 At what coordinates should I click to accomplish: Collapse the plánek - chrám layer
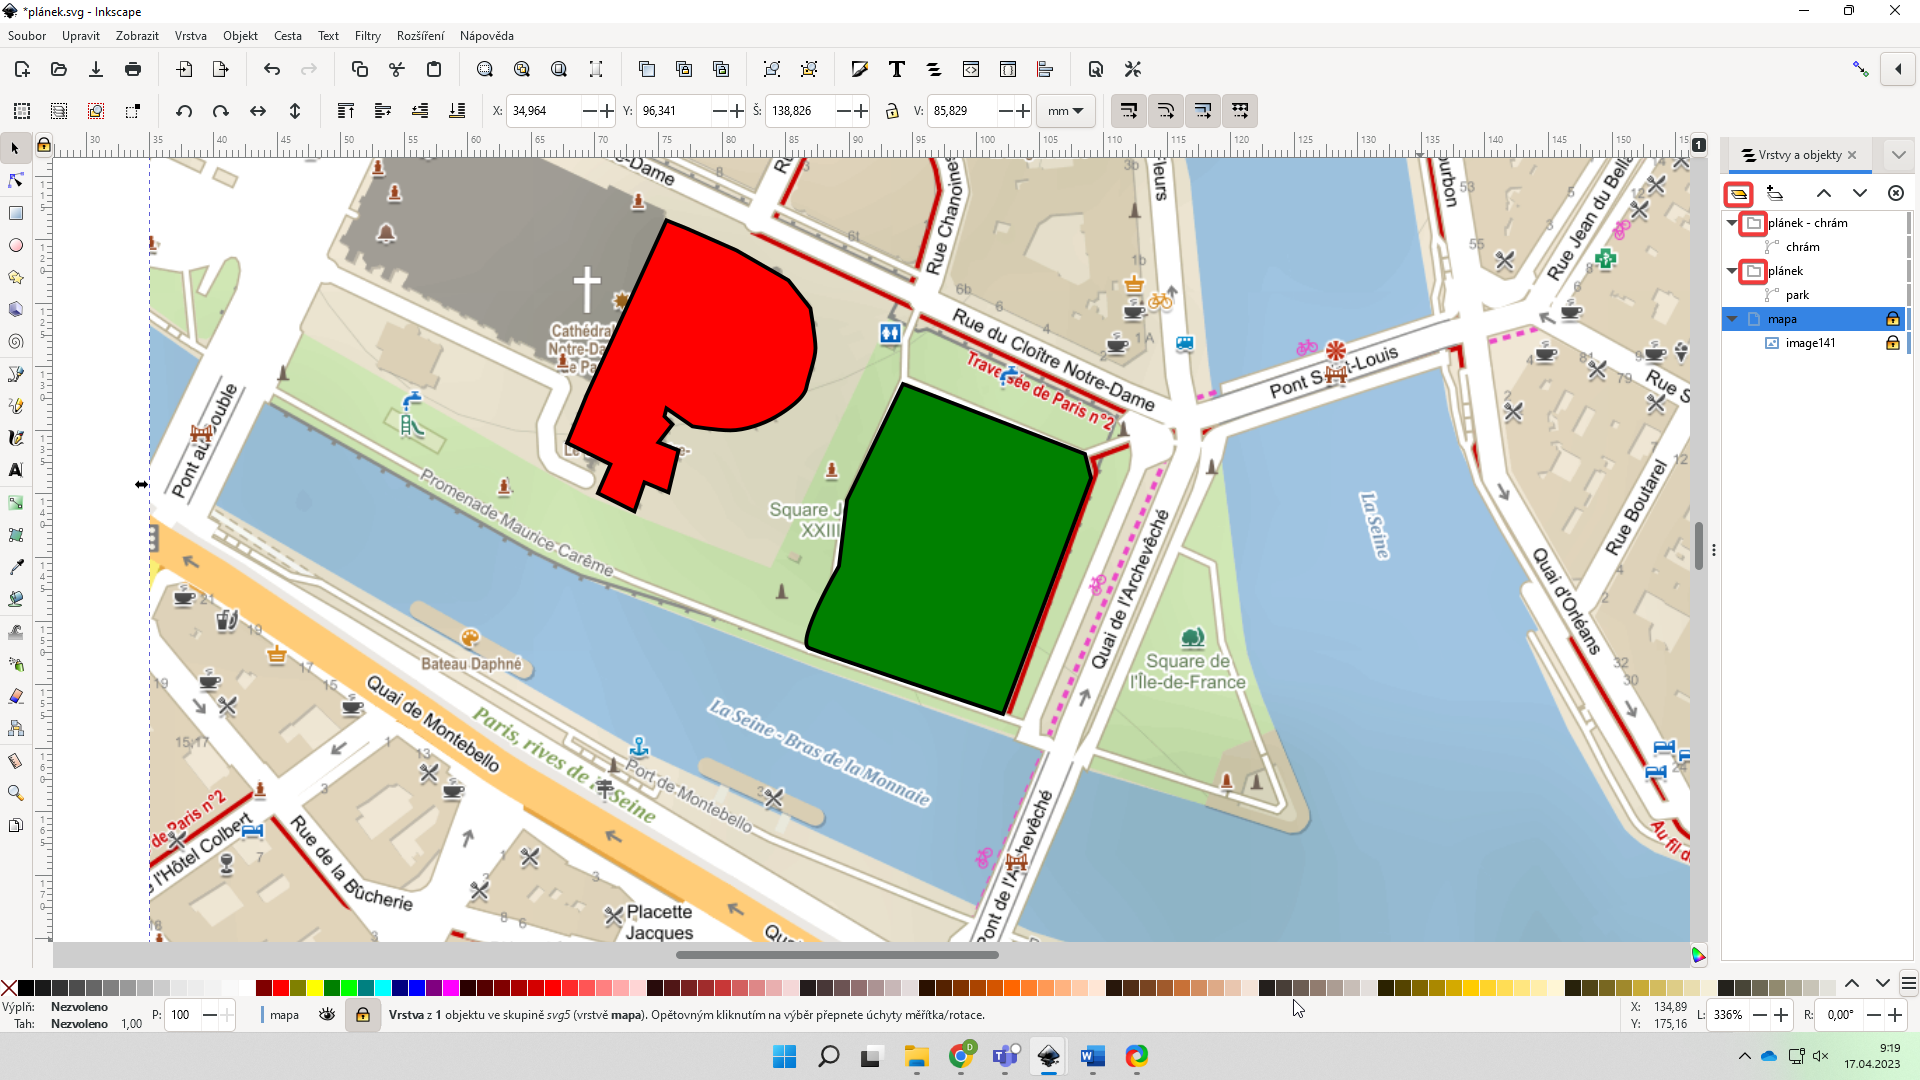[x=1732, y=222]
